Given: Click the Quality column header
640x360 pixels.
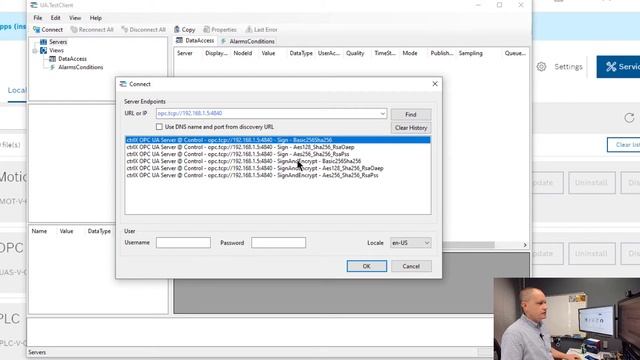Looking at the screenshot, I should (x=355, y=53).
